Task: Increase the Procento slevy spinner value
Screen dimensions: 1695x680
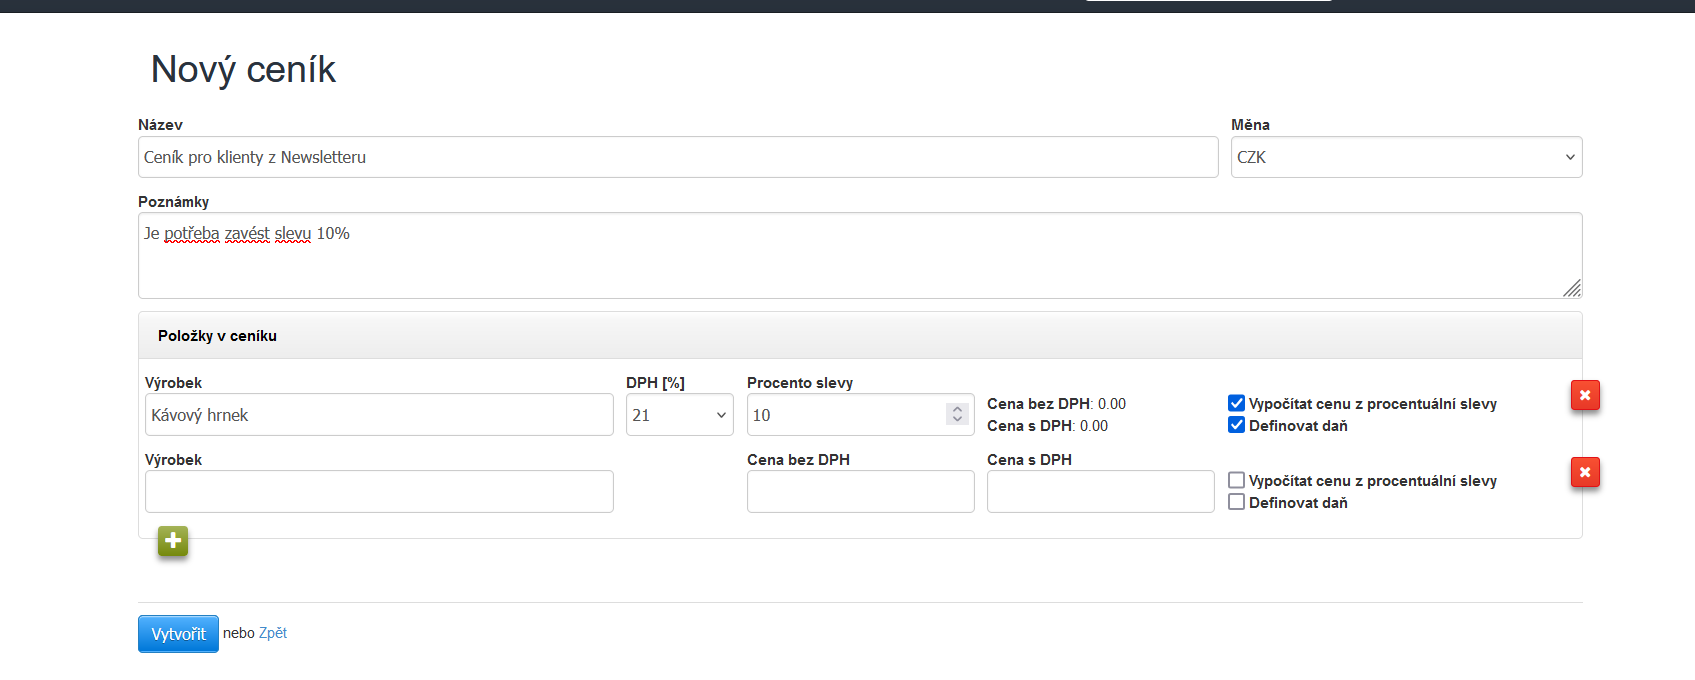Action: click(957, 409)
